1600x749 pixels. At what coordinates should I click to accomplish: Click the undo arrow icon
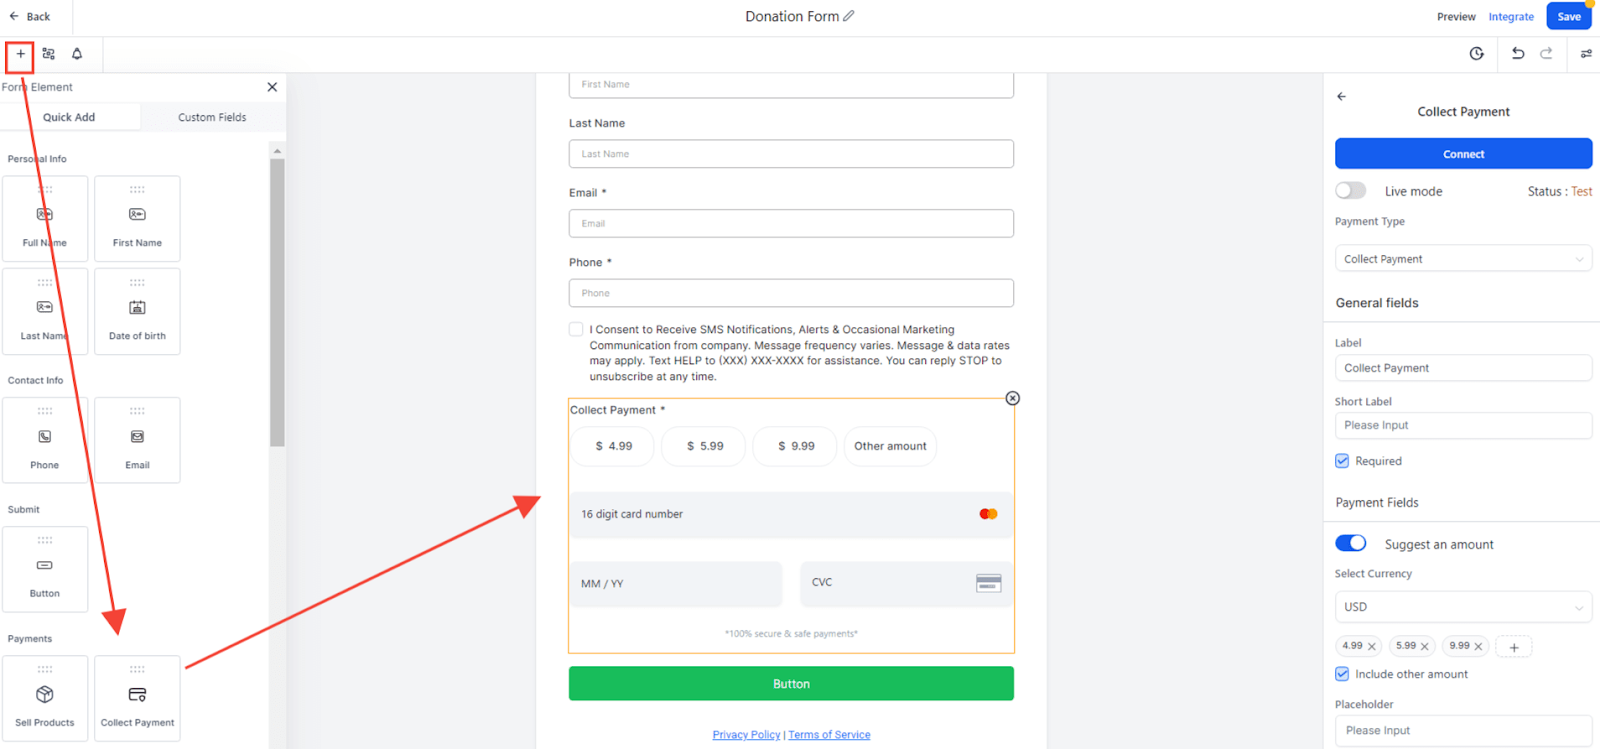click(1518, 54)
